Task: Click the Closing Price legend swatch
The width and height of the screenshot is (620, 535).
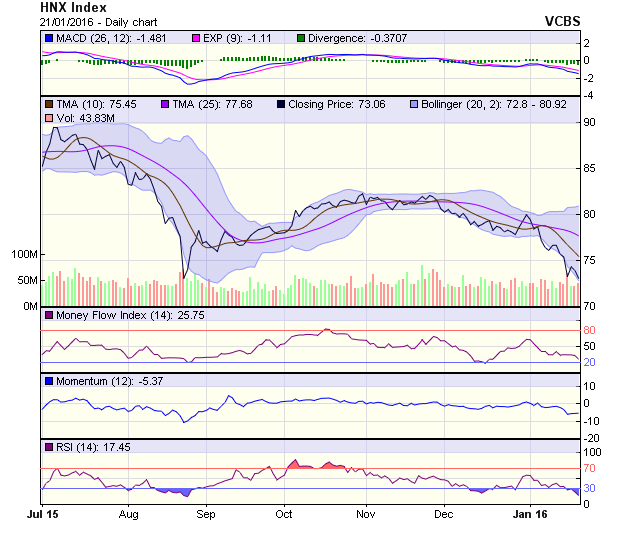Action: [281, 103]
